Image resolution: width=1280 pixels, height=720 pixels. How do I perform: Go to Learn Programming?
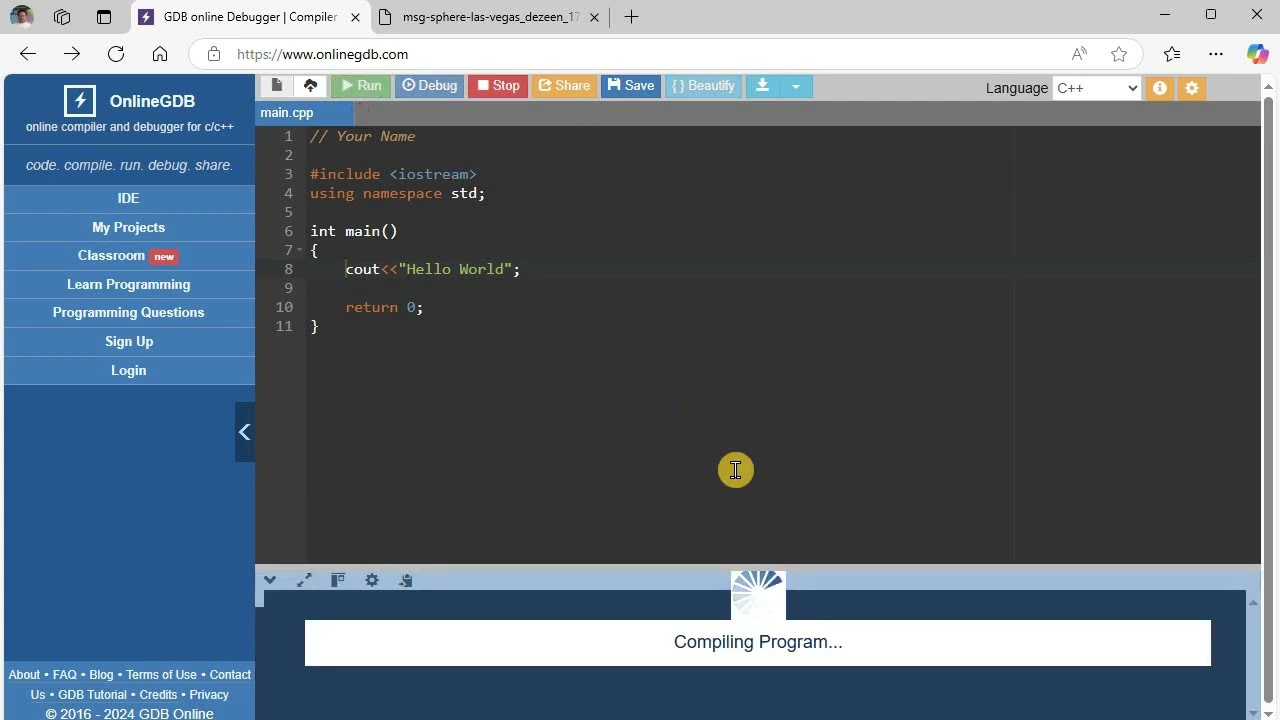point(129,284)
